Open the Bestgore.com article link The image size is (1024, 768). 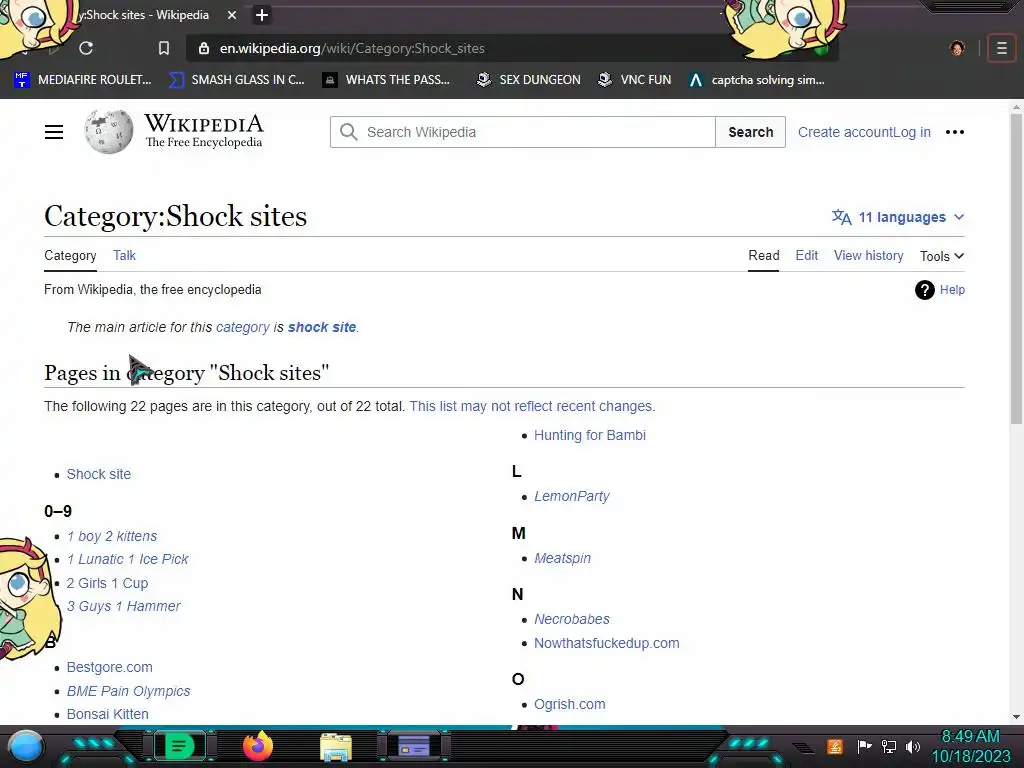(x=109, y=667)
